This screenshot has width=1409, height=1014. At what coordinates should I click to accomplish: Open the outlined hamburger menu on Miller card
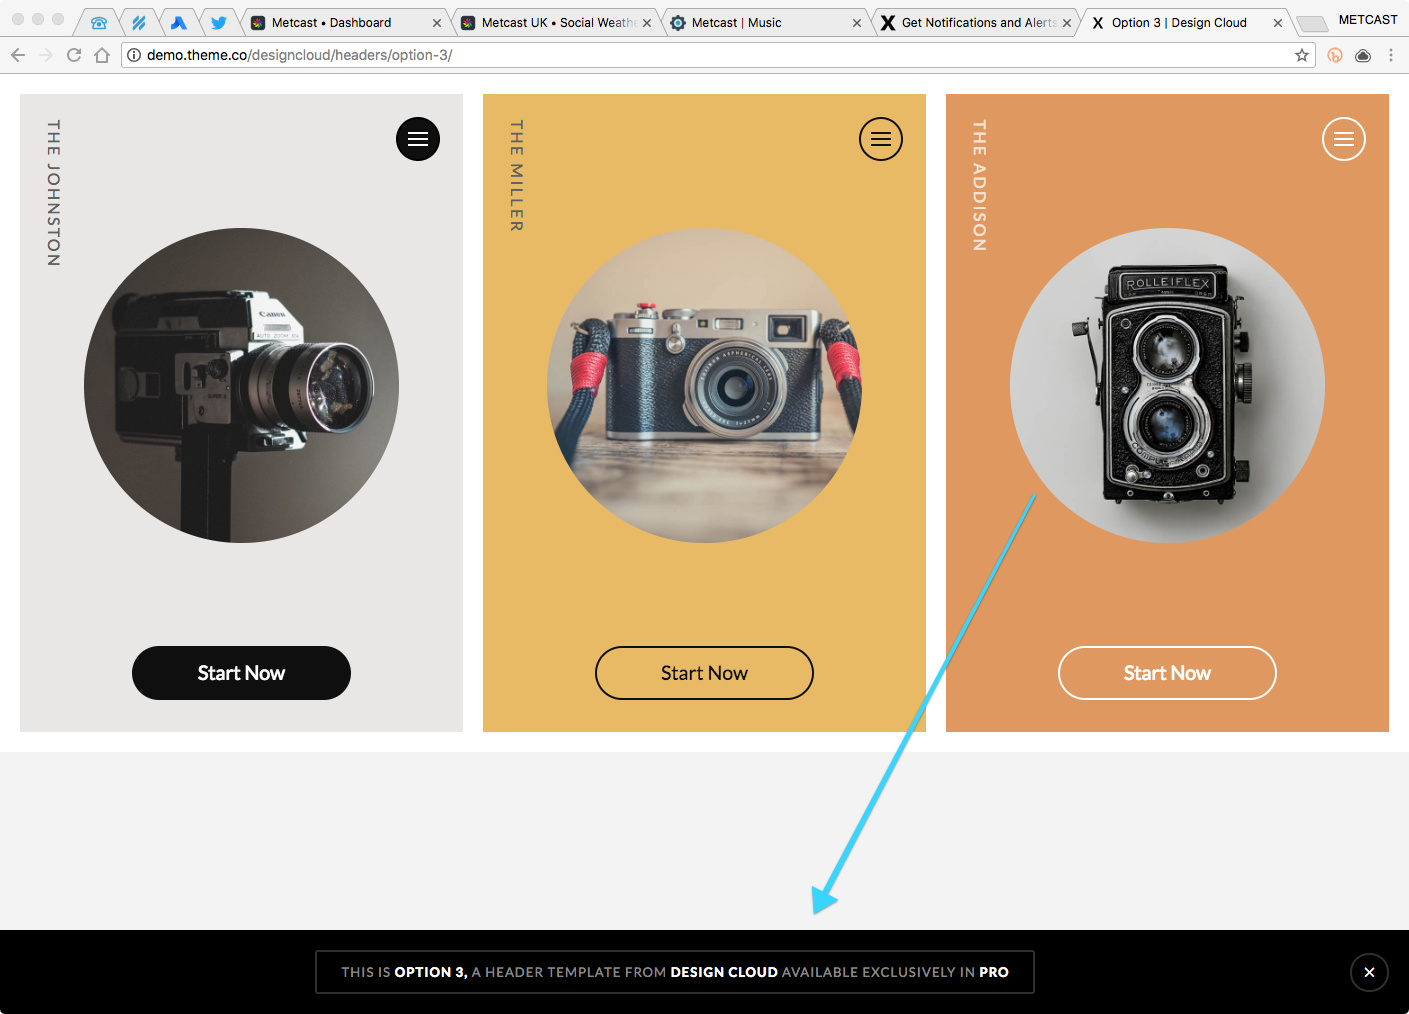tap(881, 139)
